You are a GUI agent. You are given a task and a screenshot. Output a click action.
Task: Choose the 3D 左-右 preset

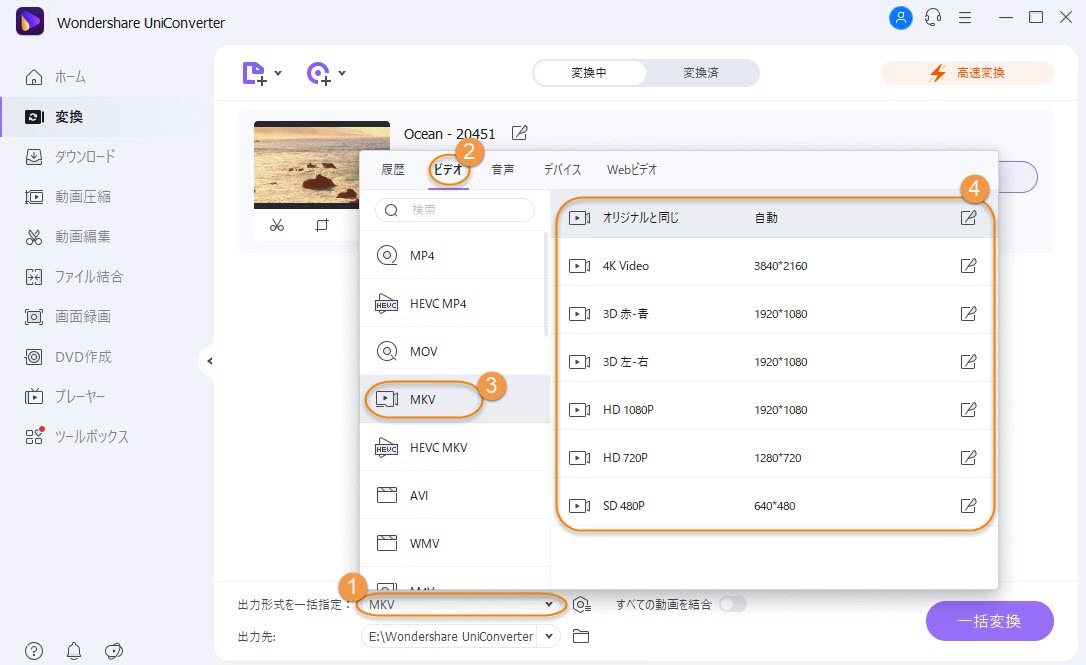[775, 362]
